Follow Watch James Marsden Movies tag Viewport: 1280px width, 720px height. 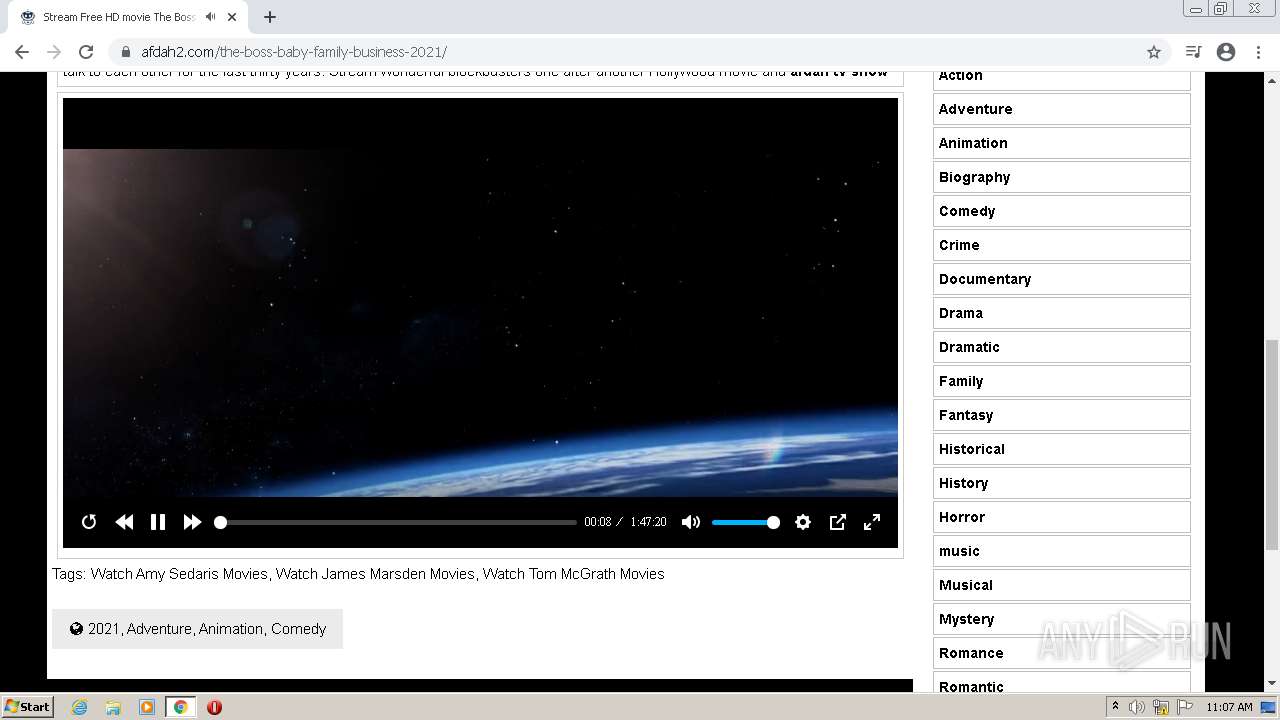[375, 574]
